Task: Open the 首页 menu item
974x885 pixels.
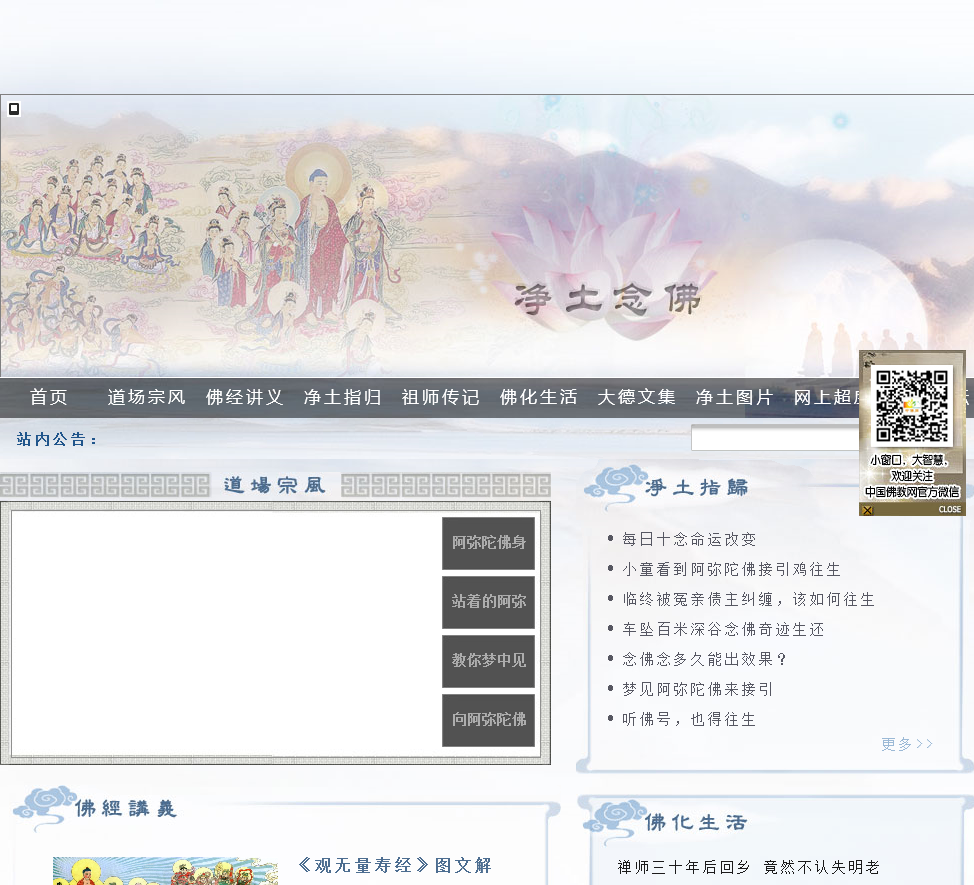Action: [49, 397]
